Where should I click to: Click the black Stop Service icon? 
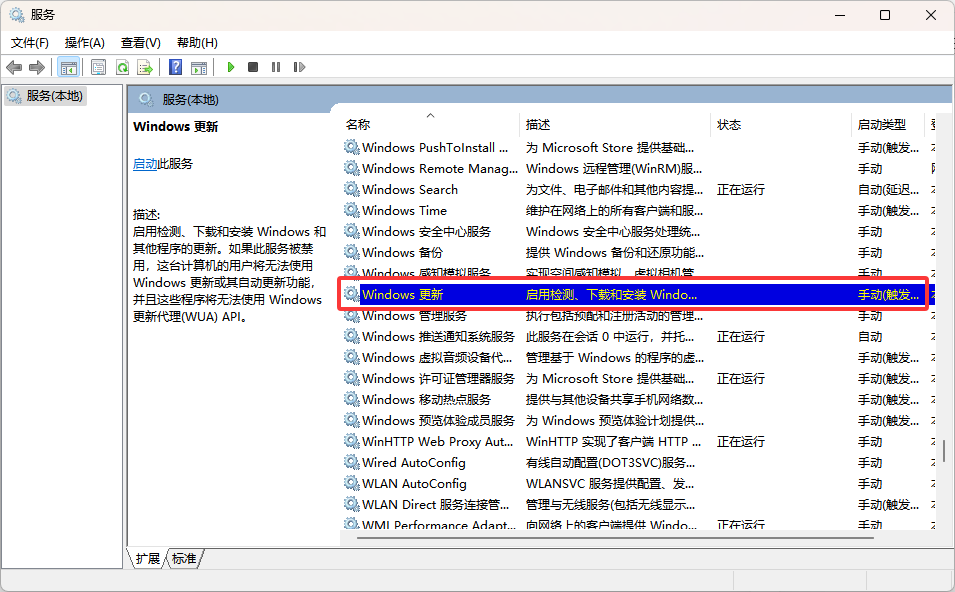(x=253, y=67)
